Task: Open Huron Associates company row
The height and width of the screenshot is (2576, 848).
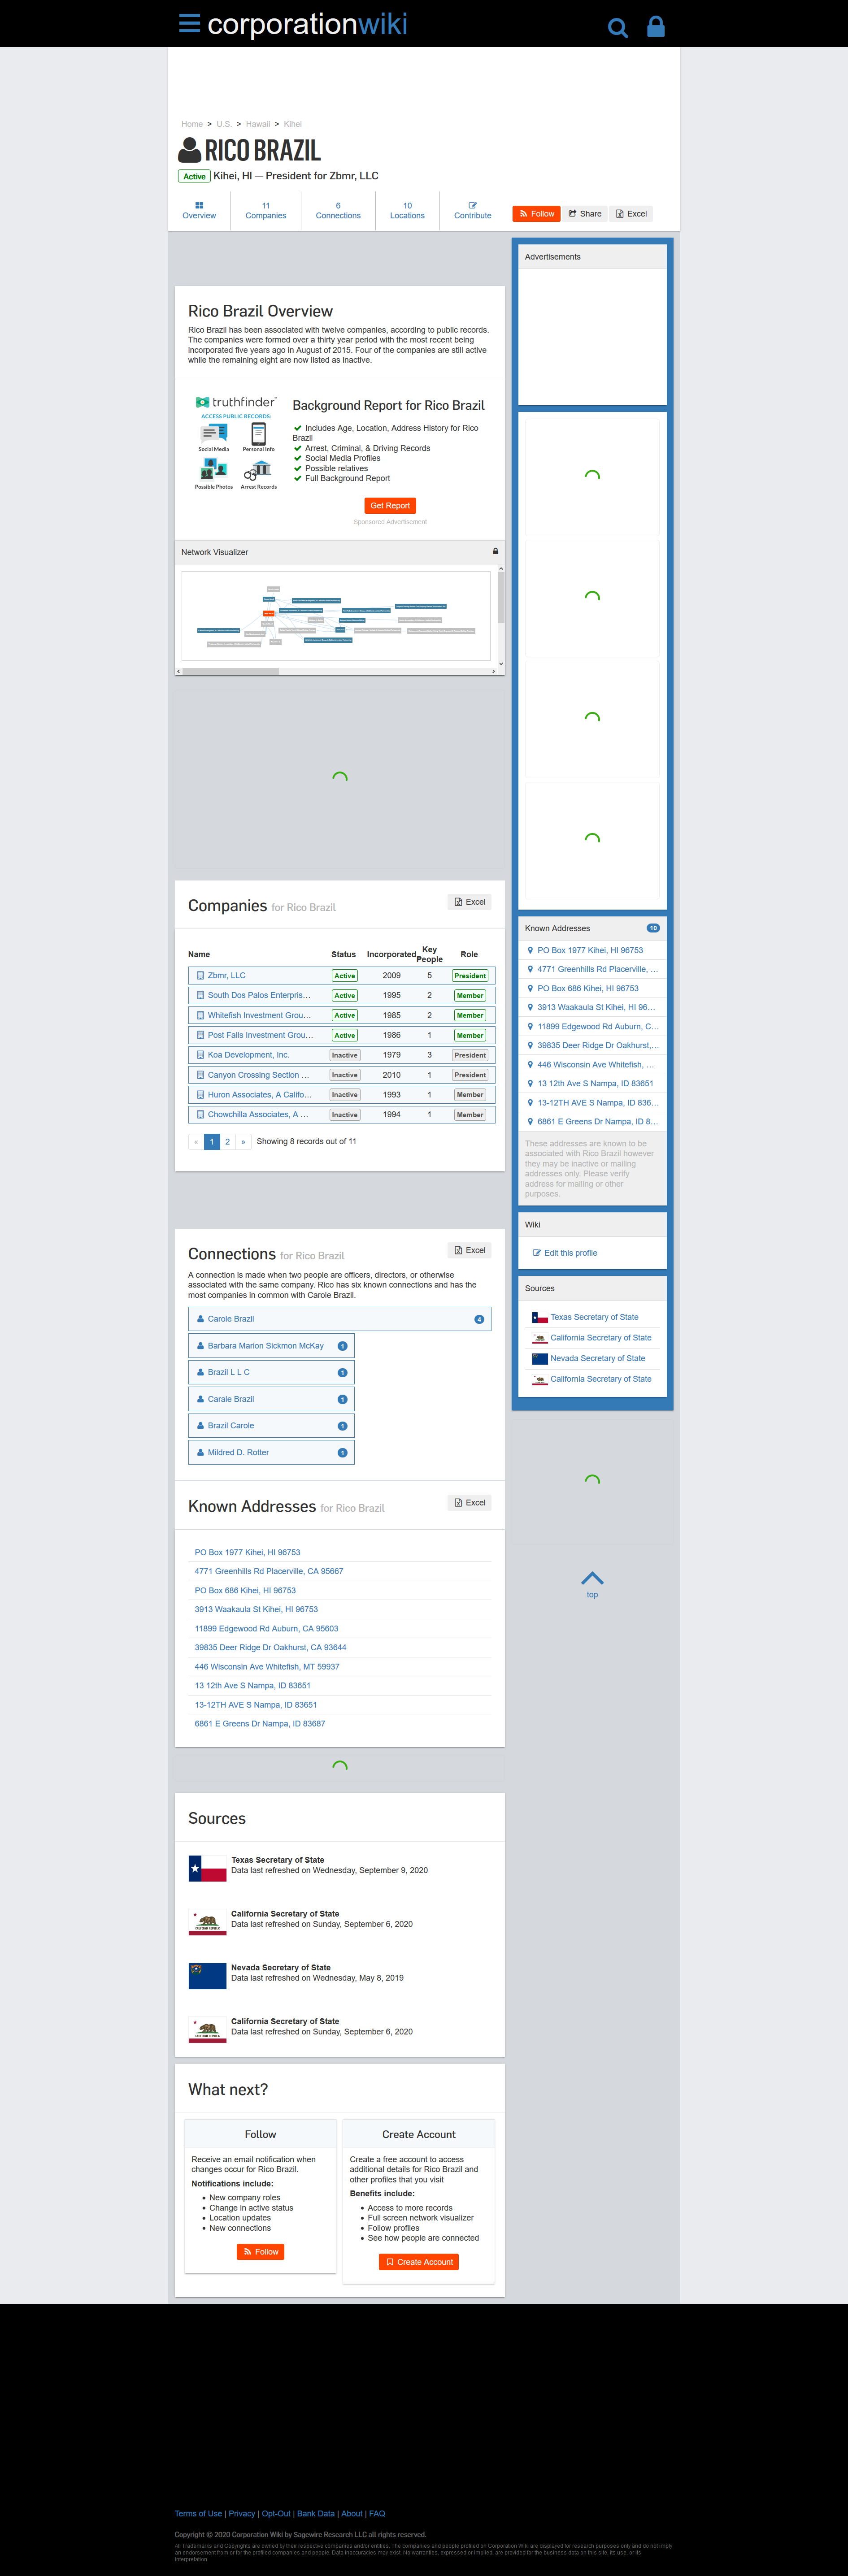Action: pyautogui.click(x=342, y=1095)
